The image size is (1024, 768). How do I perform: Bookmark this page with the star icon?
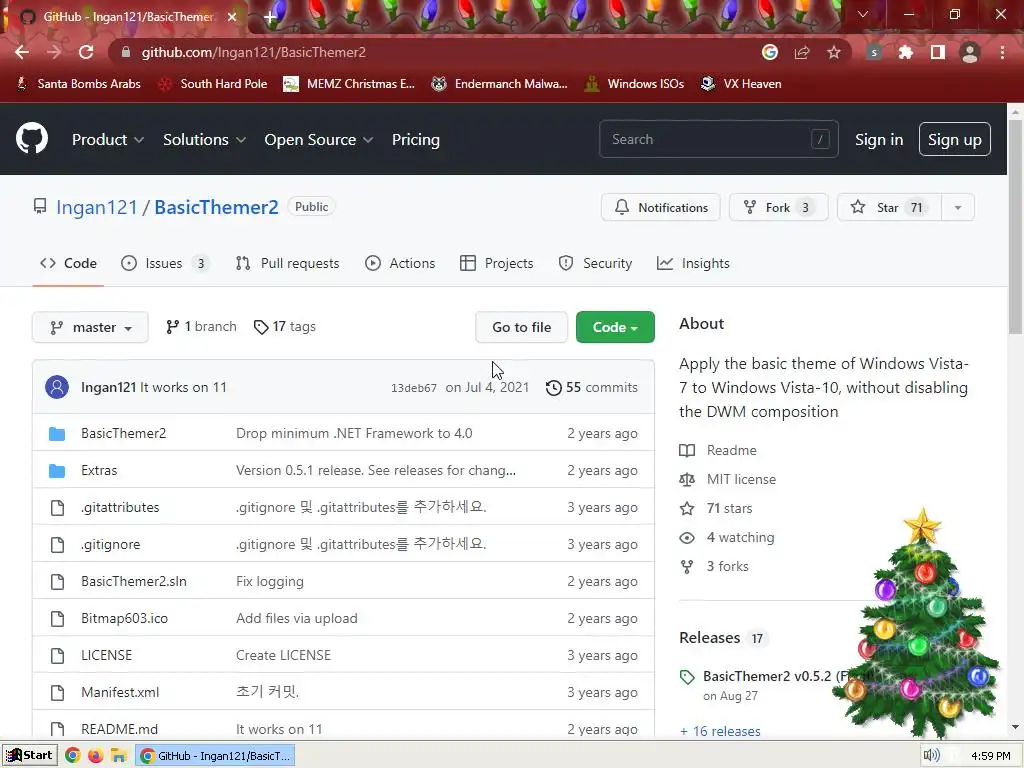click(x=833, y=52)
